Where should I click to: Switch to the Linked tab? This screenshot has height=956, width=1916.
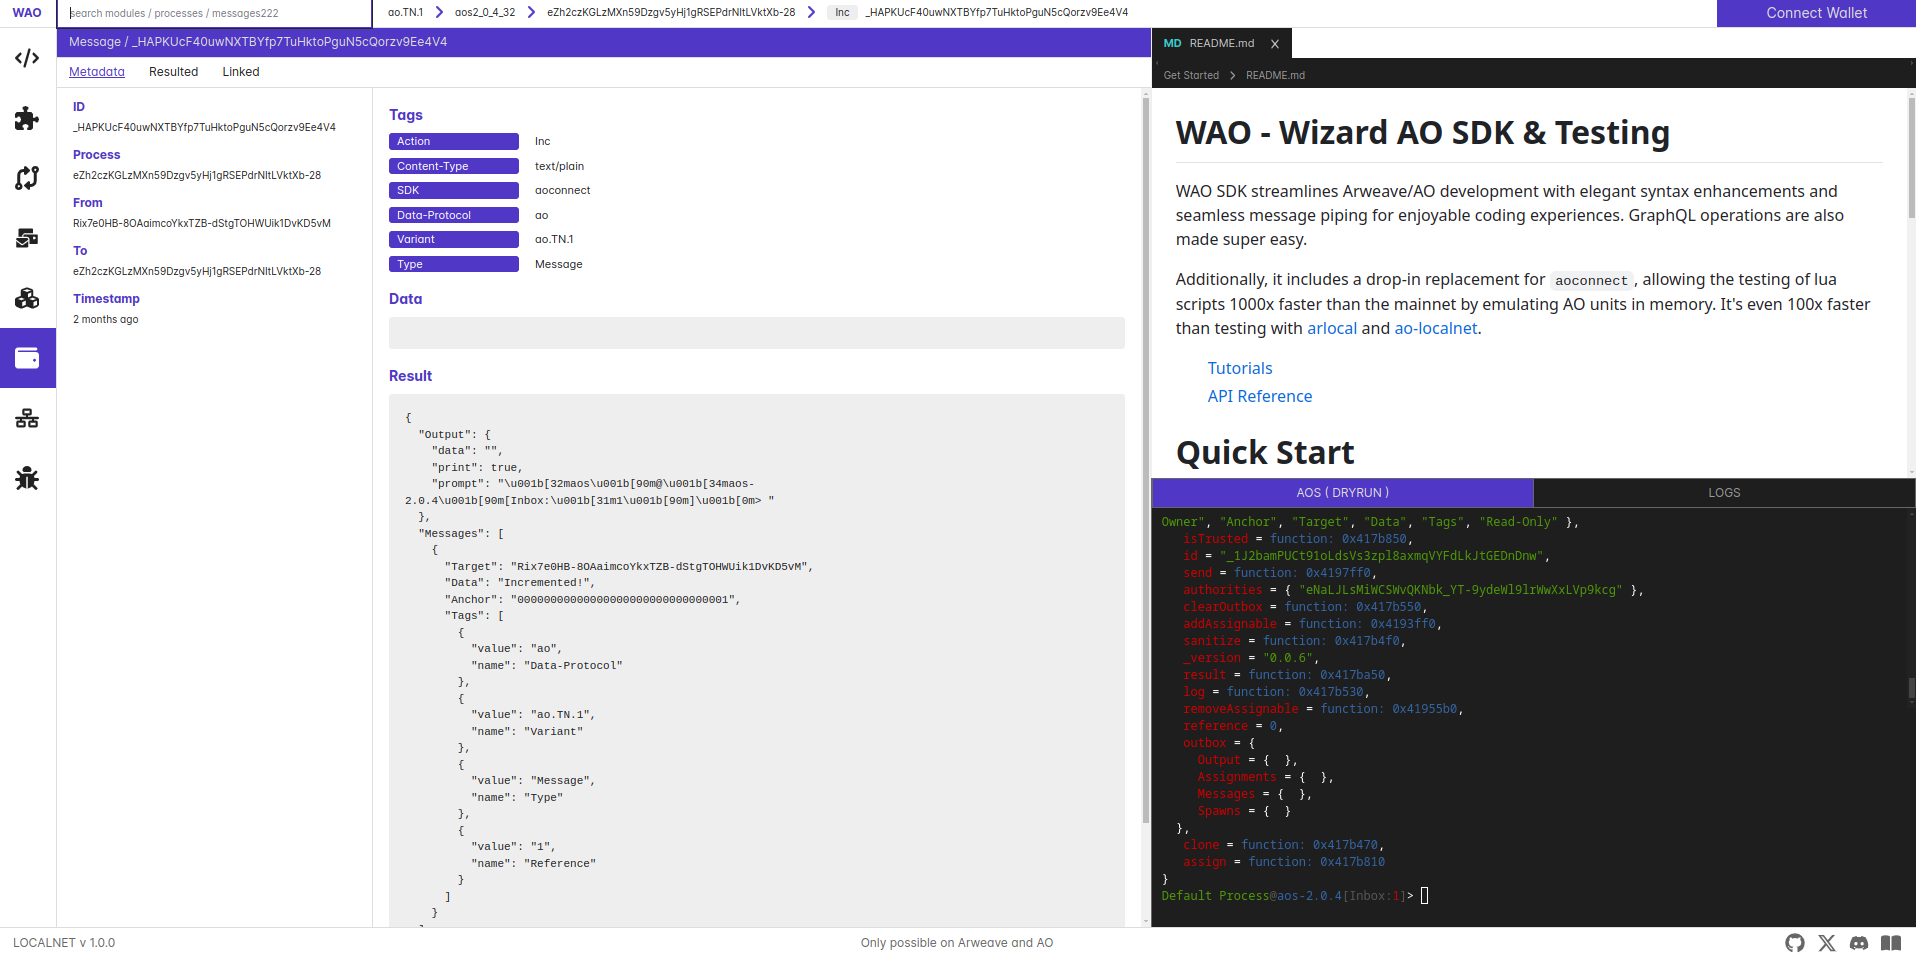point(241,72)
